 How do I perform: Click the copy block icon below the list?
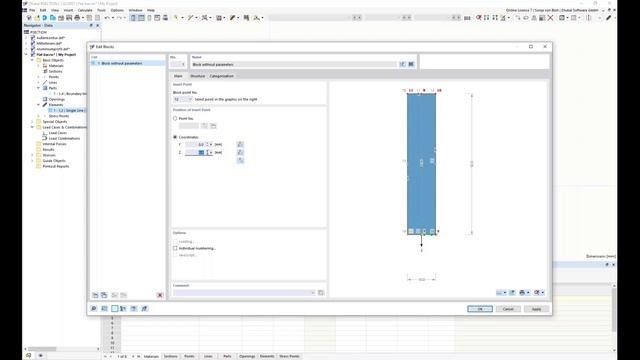click(x=104, y=295)
